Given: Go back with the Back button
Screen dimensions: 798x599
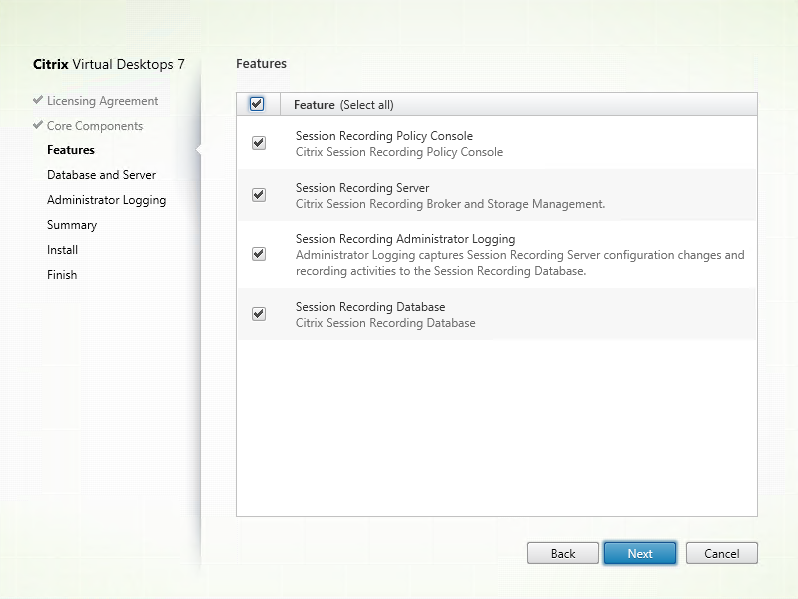Looking at the screenshot, I should point(563,553).
